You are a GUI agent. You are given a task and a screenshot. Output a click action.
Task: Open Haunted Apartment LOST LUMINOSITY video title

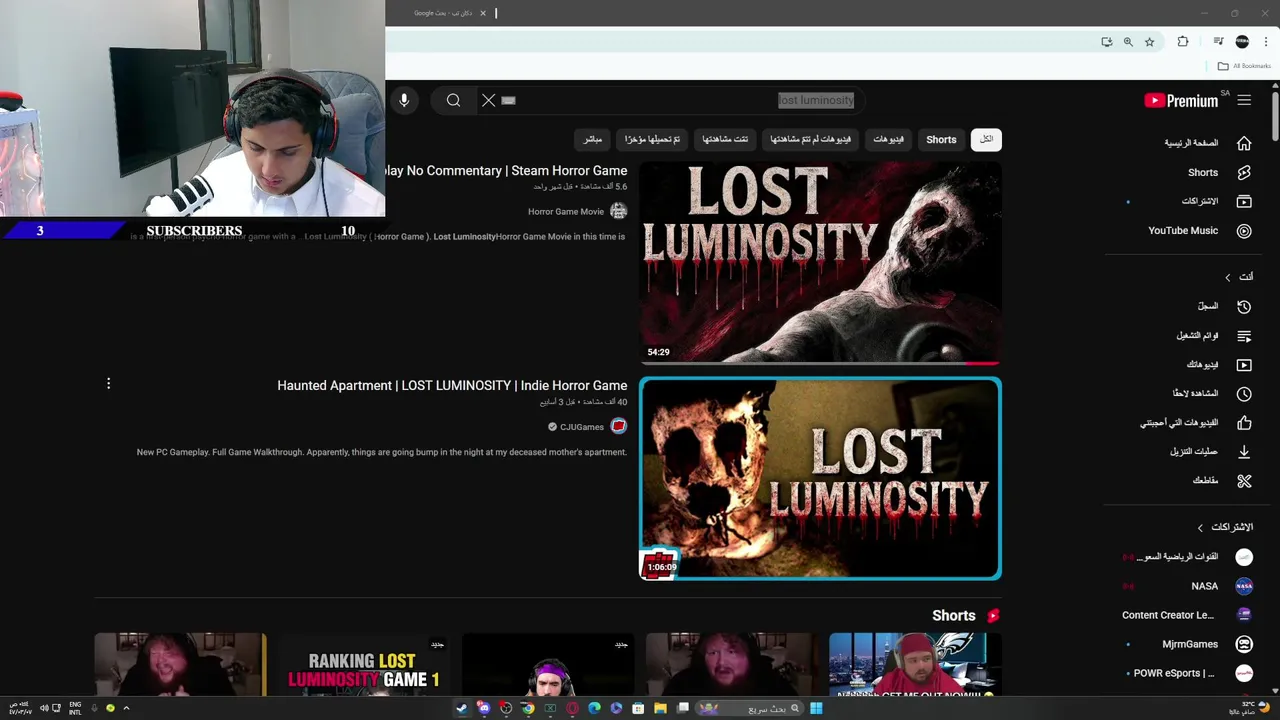tap(452, 385)
